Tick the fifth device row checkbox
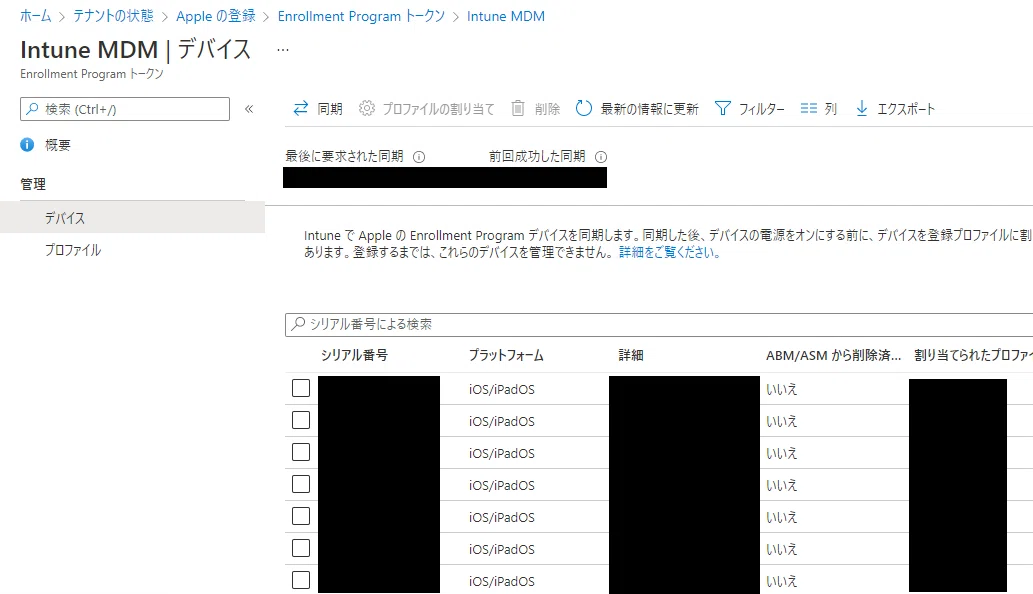The width and height of the screenshot is (1033, 594). 301,516
